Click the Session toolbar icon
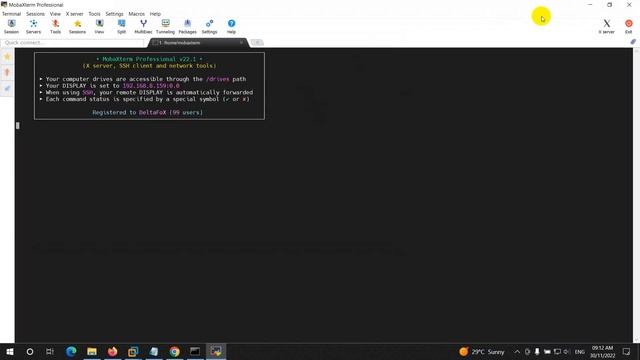 click(11, 27)
